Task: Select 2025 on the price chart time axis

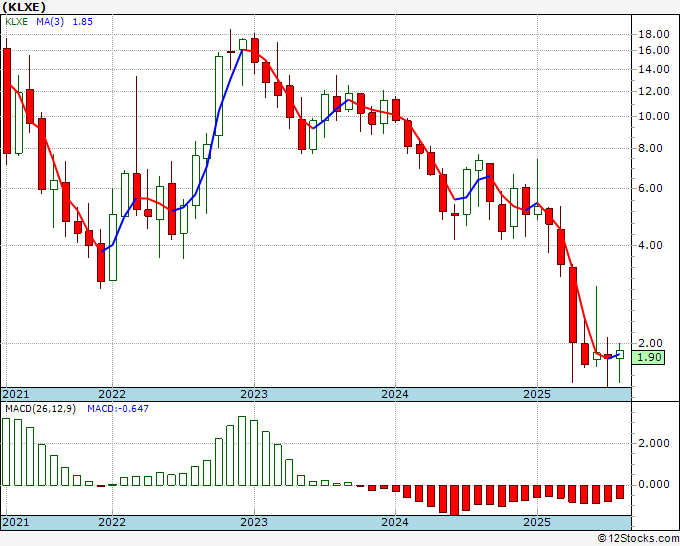Action: coord(537,394)
